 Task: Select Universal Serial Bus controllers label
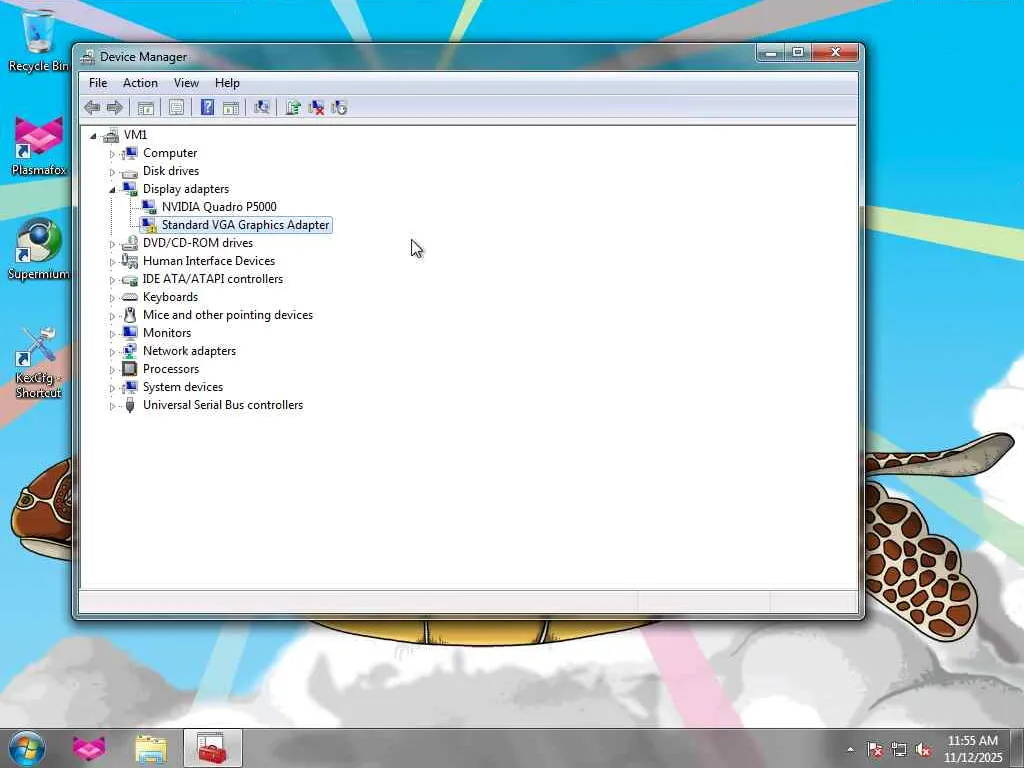coord(223,405)
